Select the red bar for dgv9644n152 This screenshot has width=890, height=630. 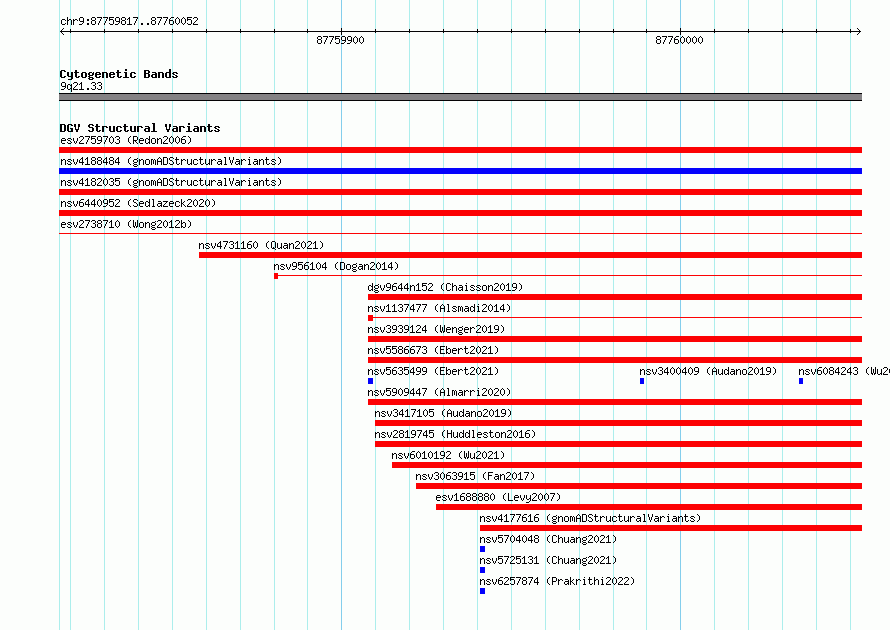(x=615, y=297)
